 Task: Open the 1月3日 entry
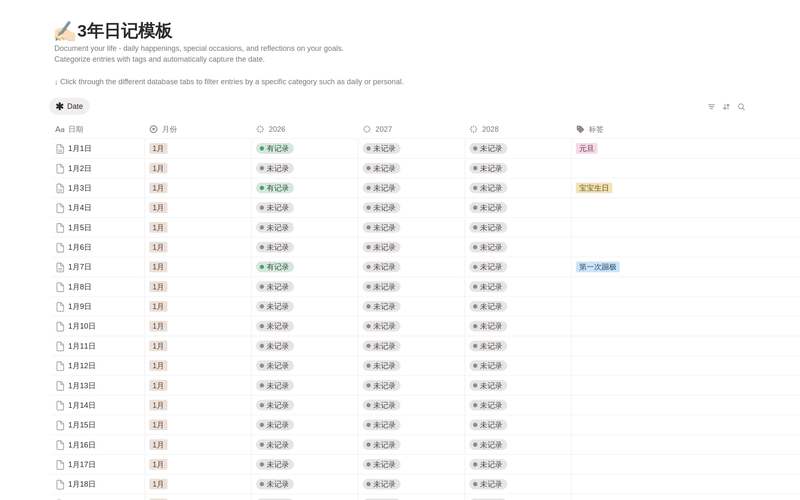pos(80,188)
